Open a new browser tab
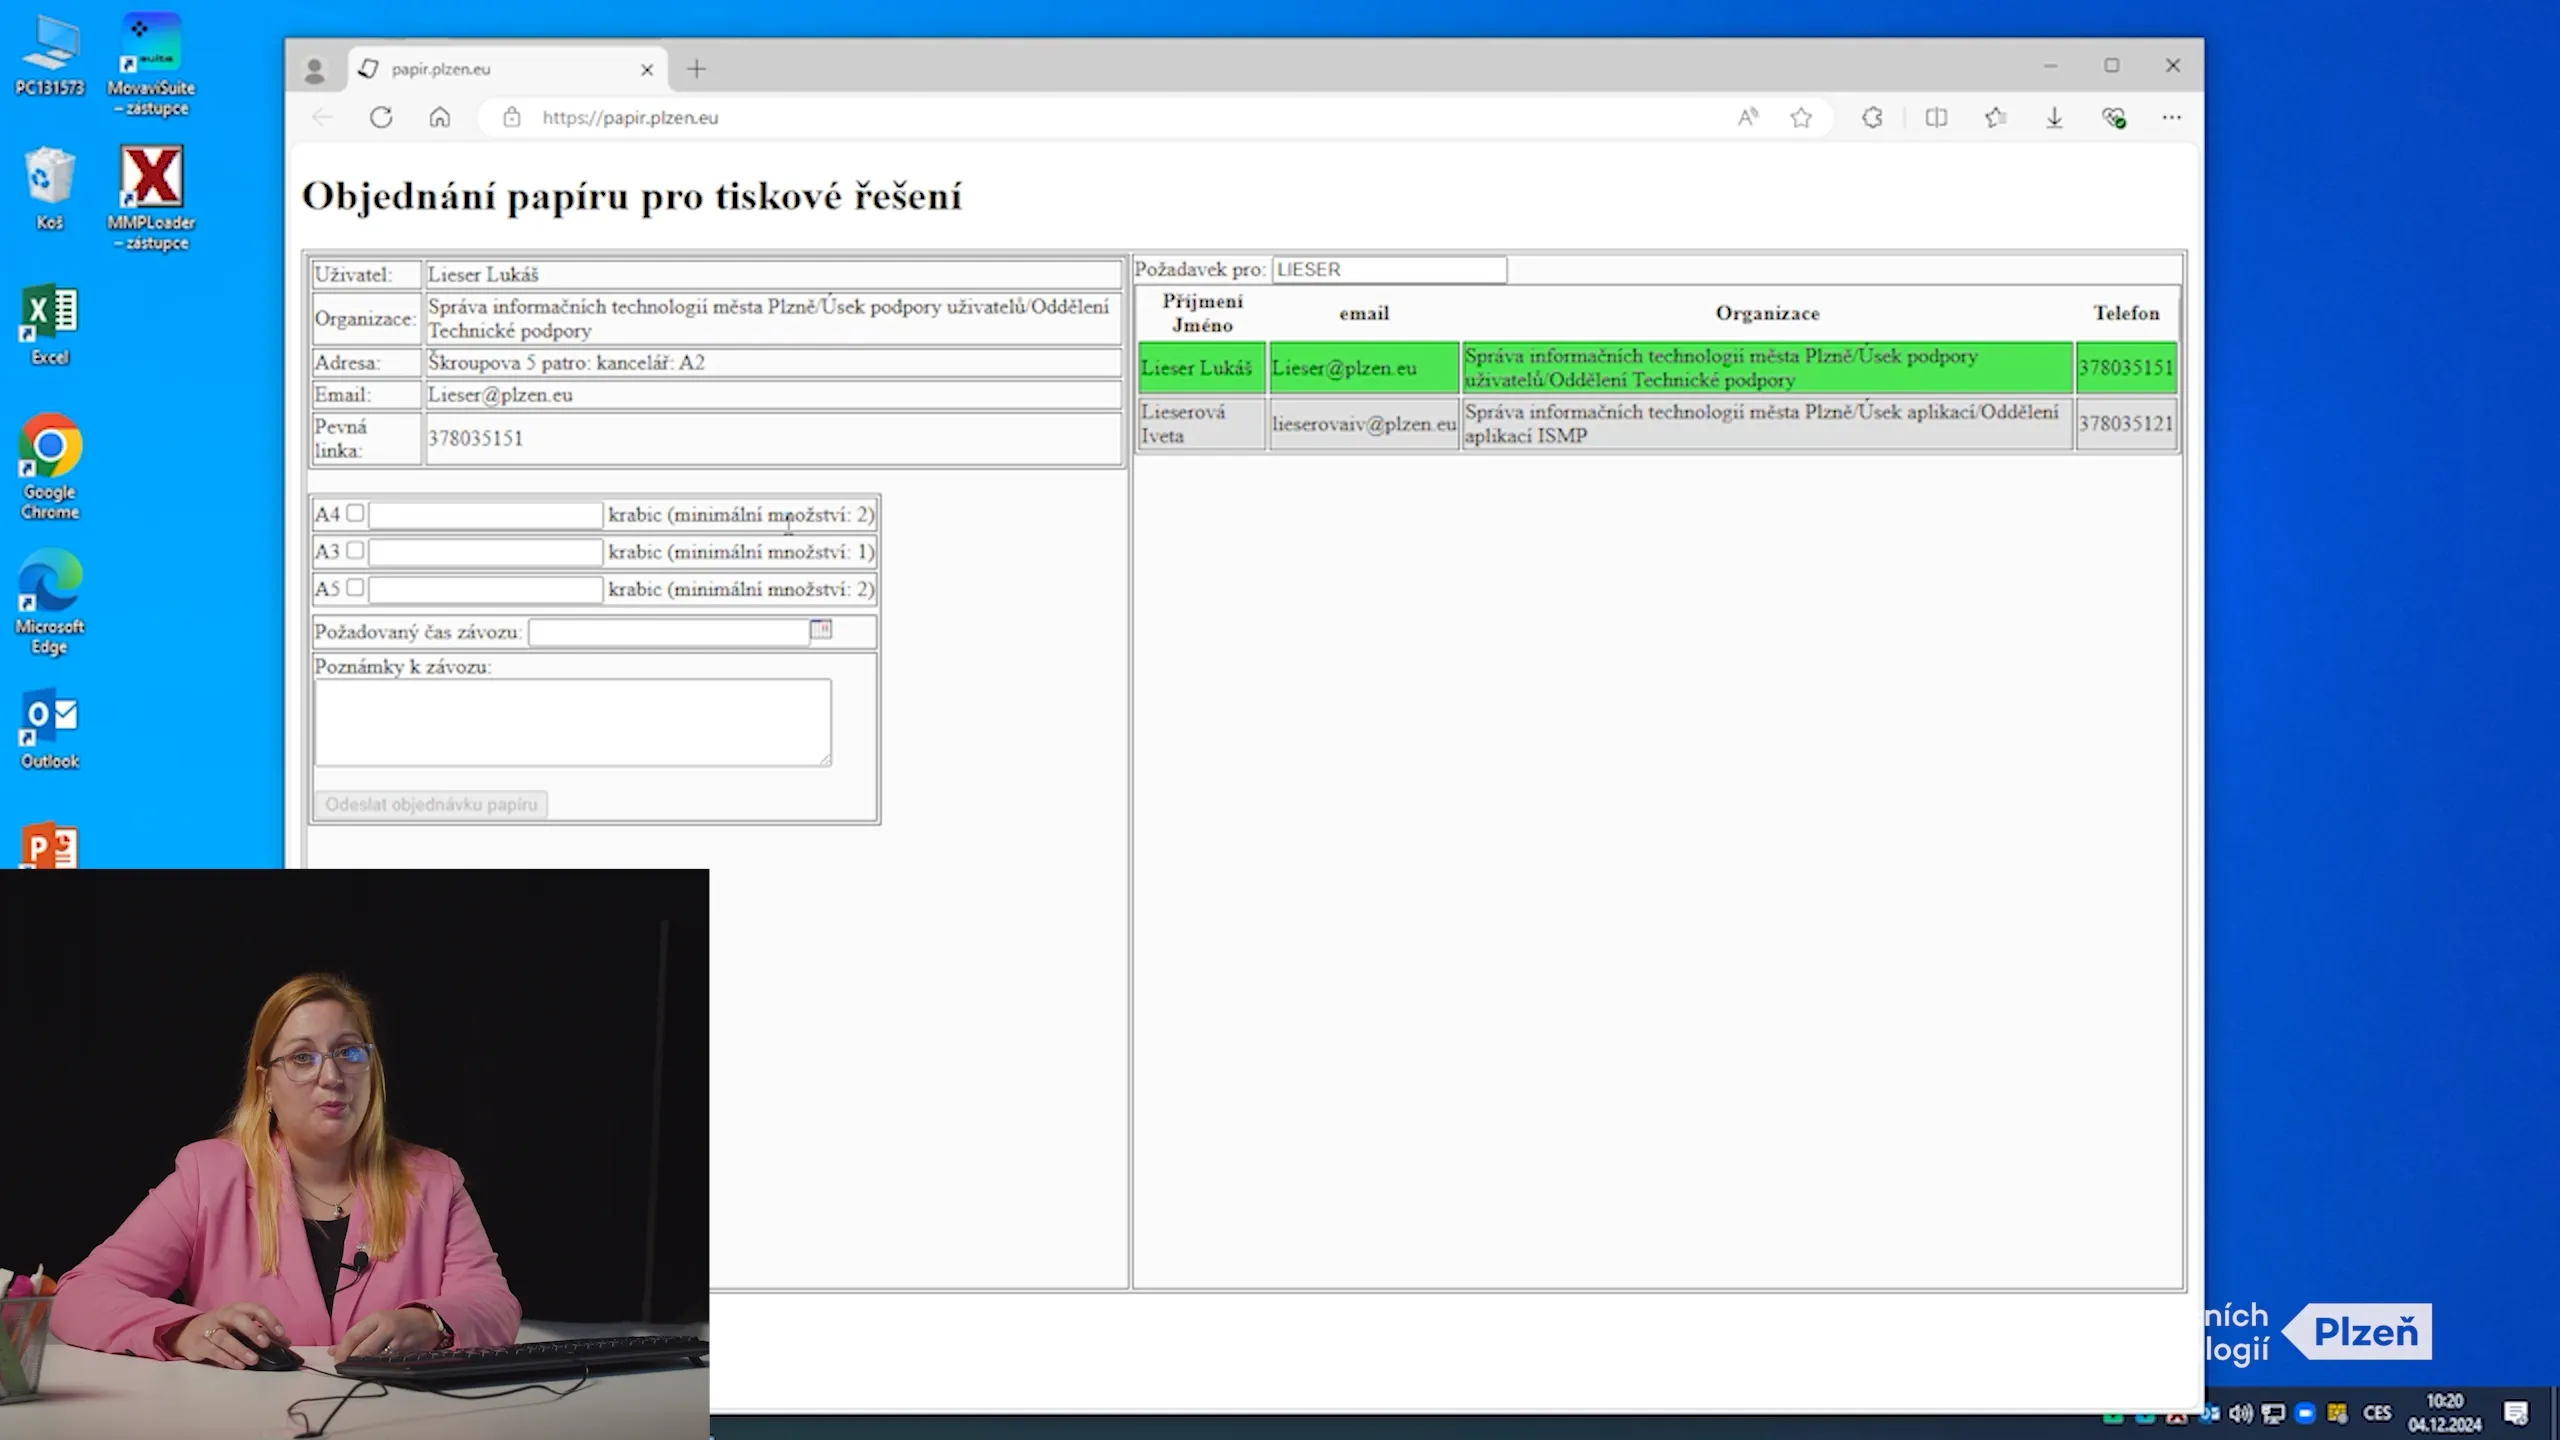This screenshot has height=1440, width=2560. (697, 69)
